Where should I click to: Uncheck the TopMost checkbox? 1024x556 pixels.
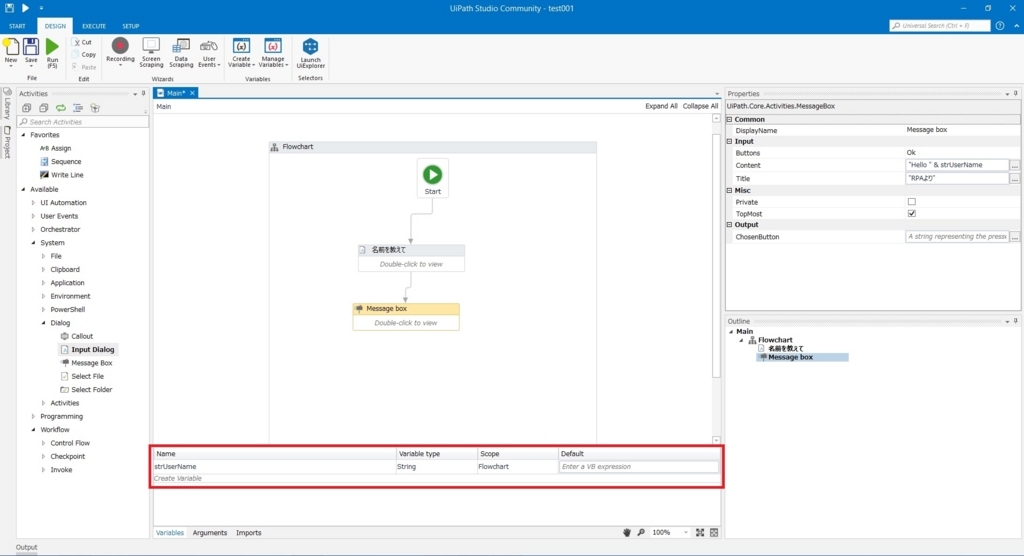pyautogui.click(x=912, y=214)
